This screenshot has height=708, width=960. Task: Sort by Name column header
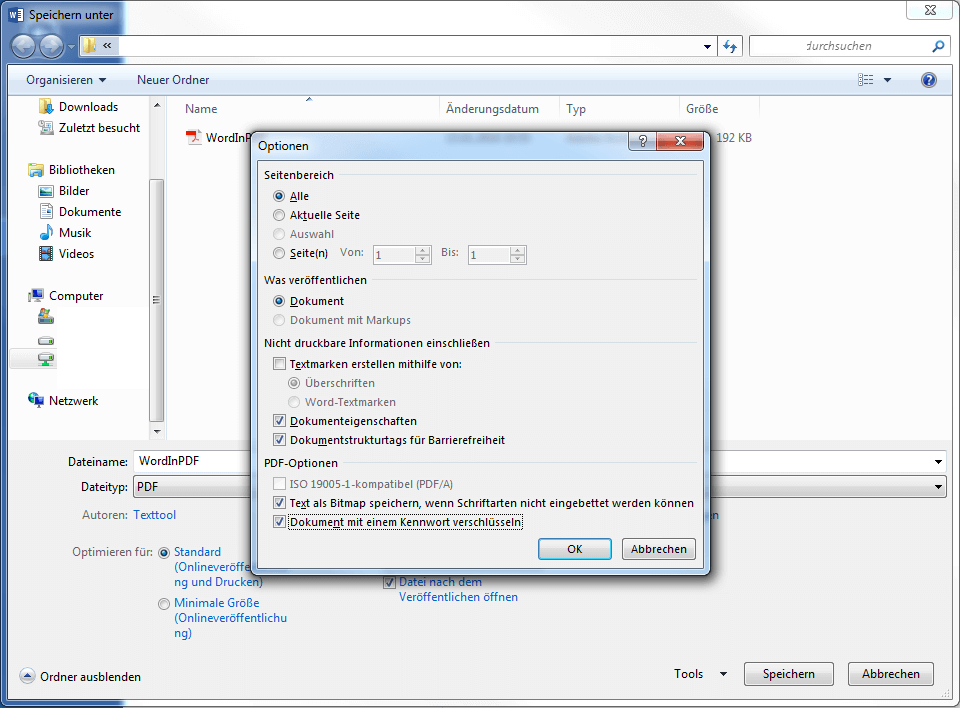click(x=201, y=108)
